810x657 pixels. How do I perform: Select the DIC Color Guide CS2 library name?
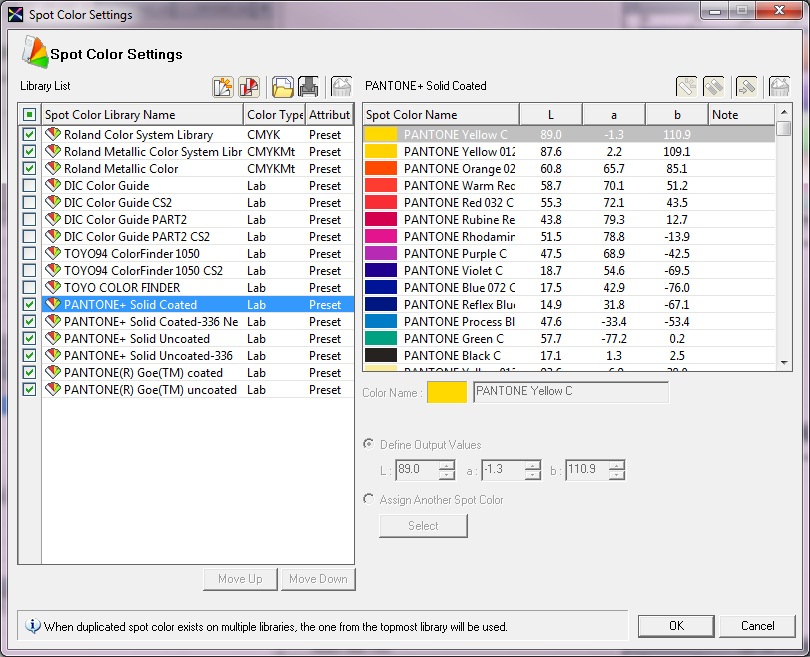coord(118,202)
